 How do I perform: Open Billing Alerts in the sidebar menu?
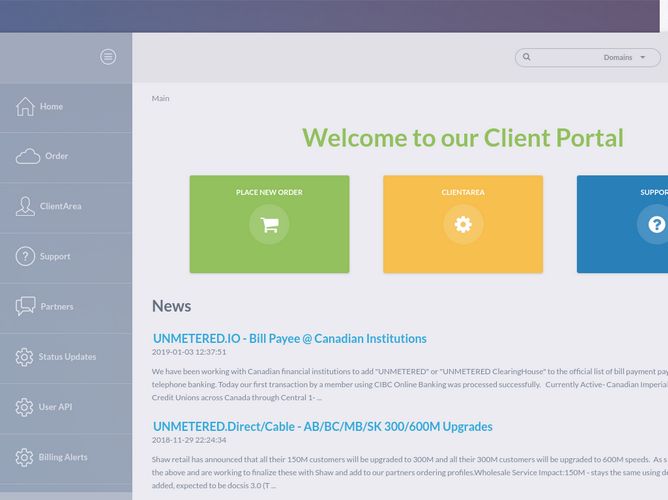pos(66,459)
